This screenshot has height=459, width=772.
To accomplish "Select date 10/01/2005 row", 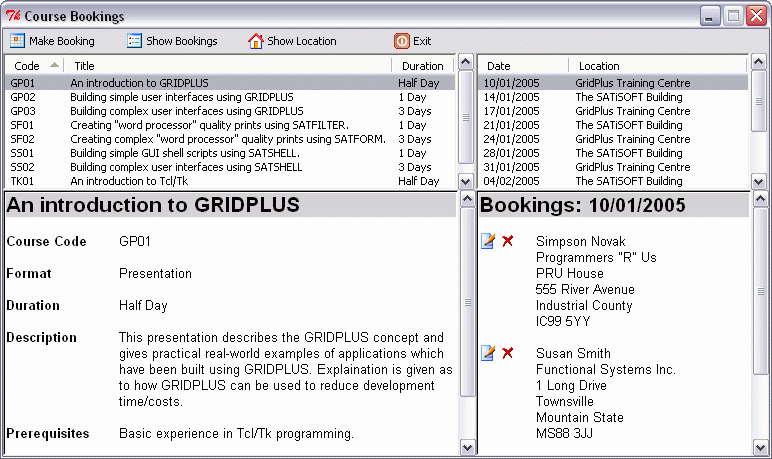I will 613,83.
